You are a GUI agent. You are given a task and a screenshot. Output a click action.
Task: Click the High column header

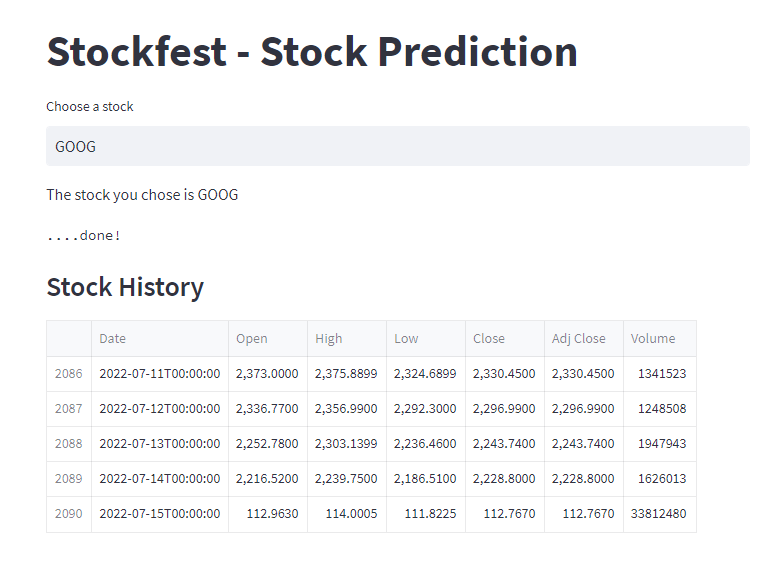(x=346, y=339)
